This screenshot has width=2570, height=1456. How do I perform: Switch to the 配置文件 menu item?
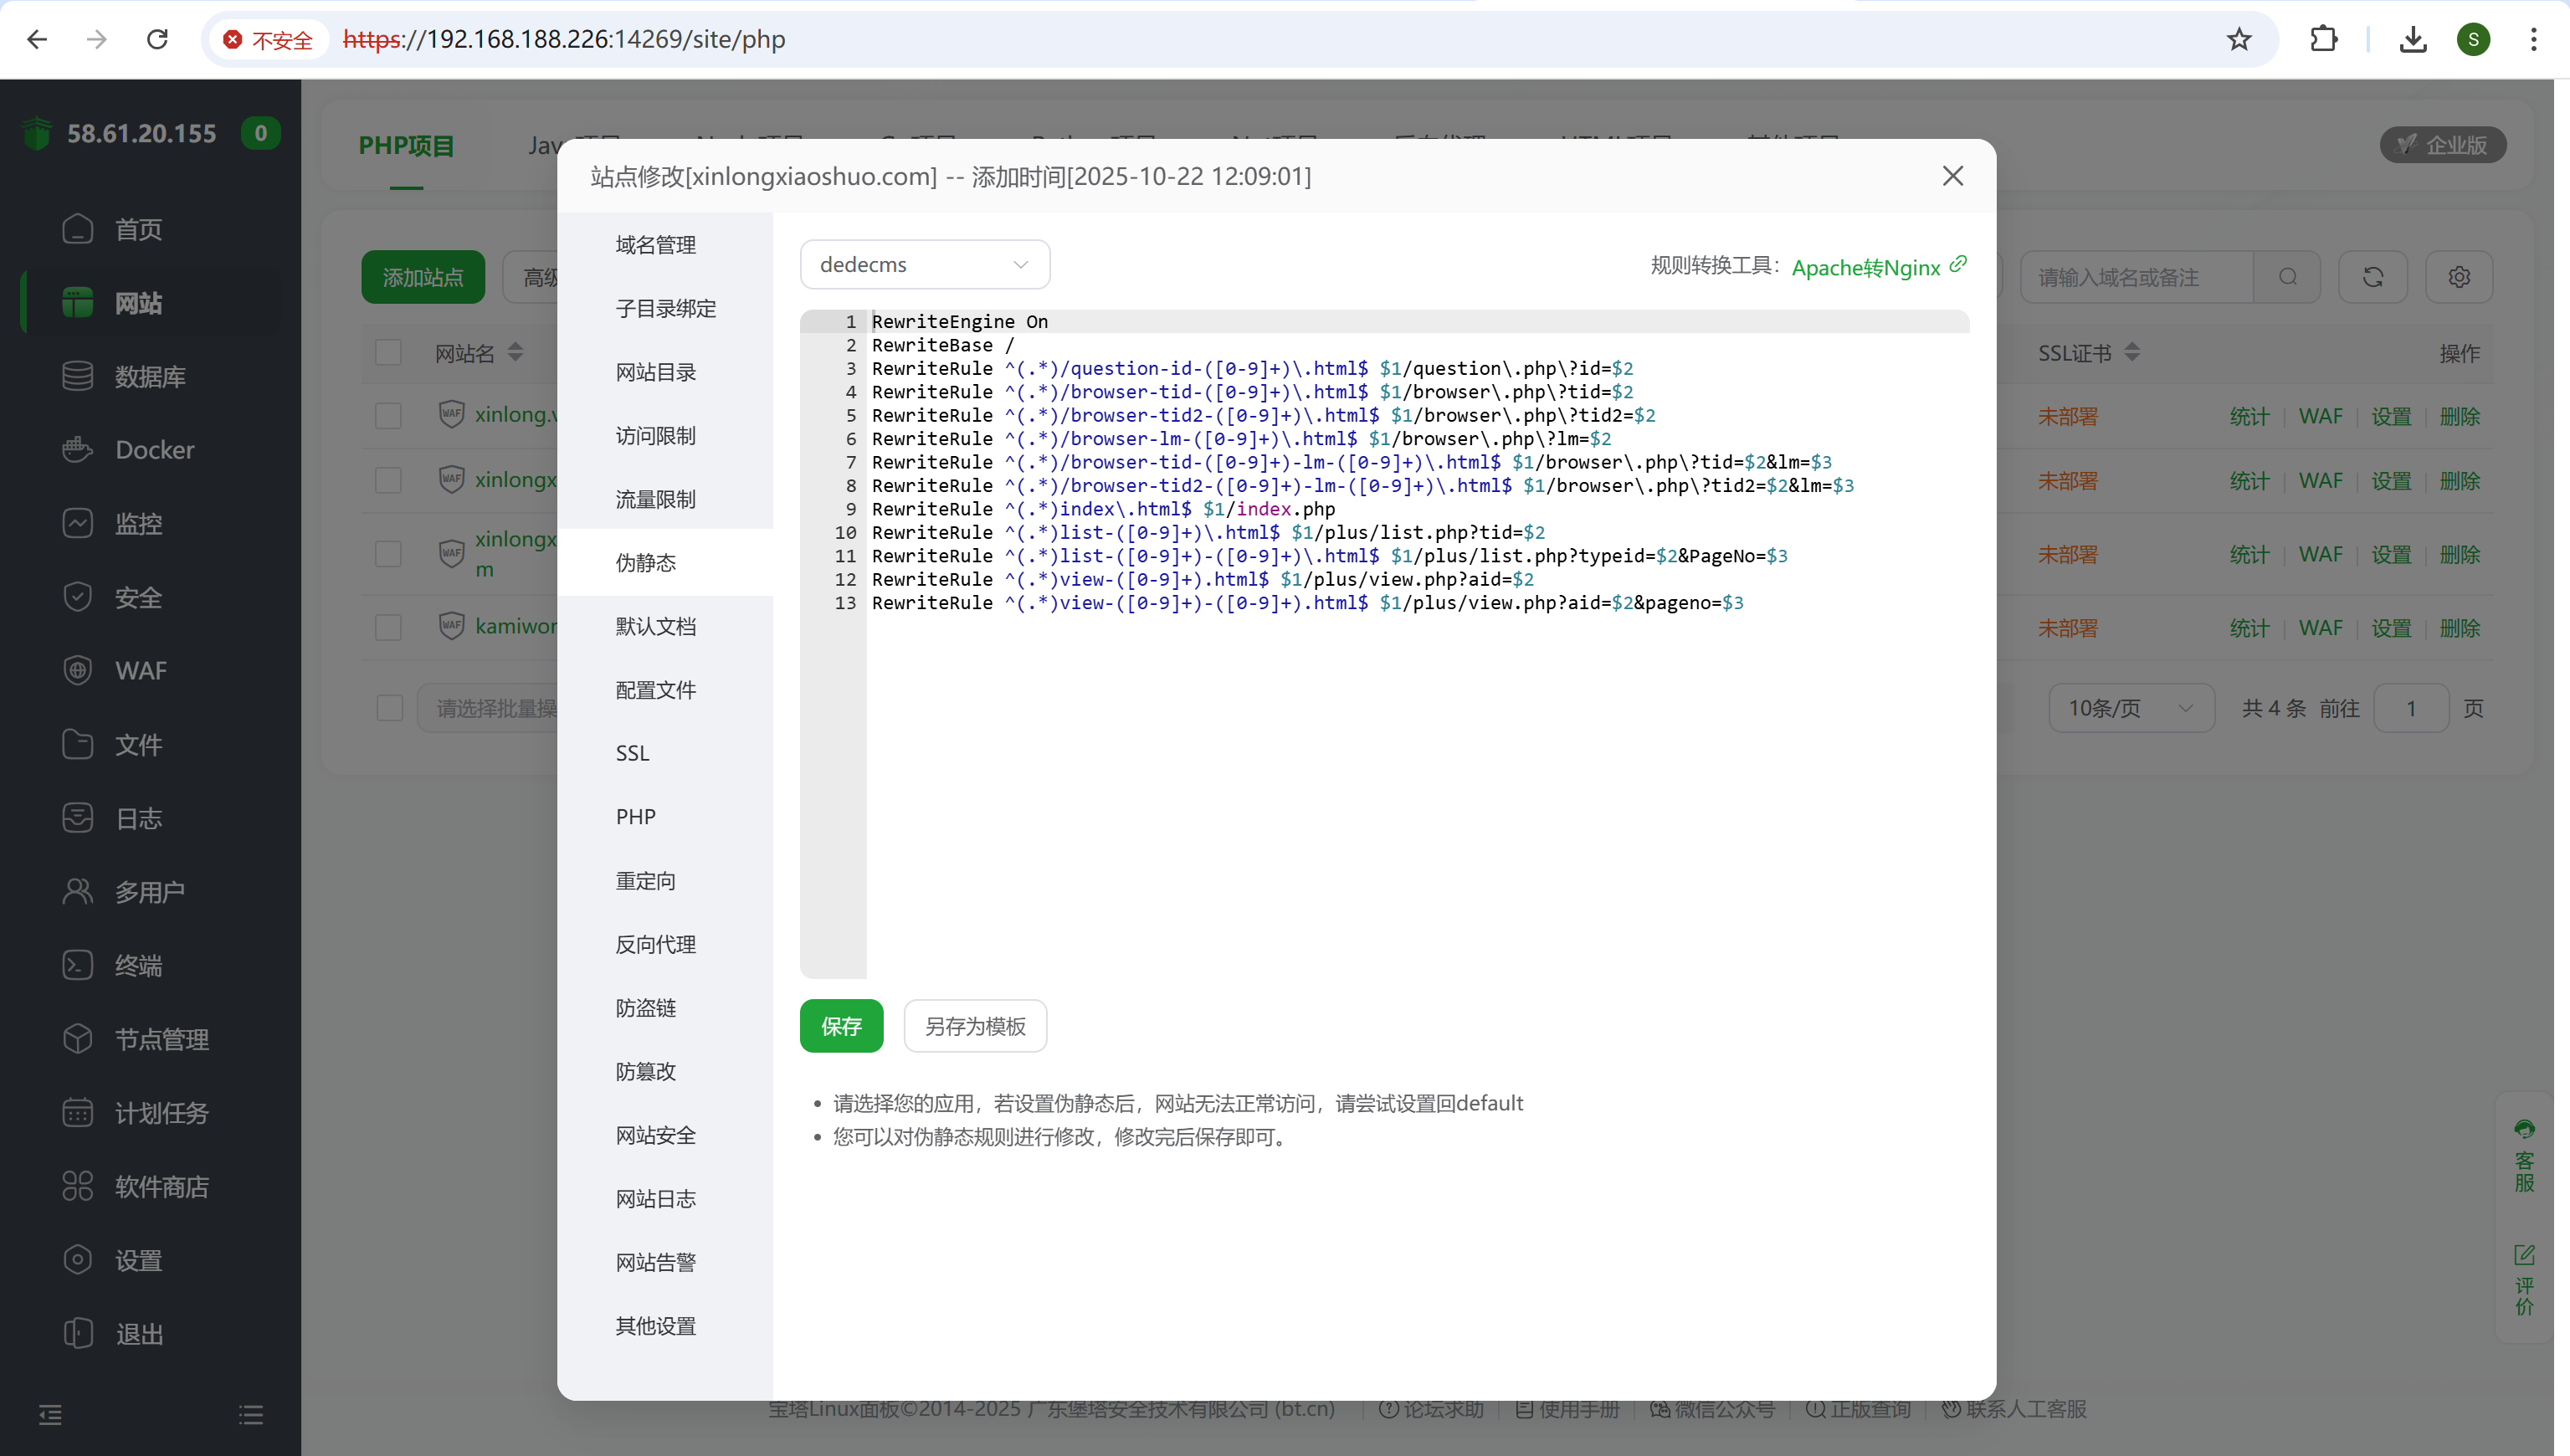(655, 690)
